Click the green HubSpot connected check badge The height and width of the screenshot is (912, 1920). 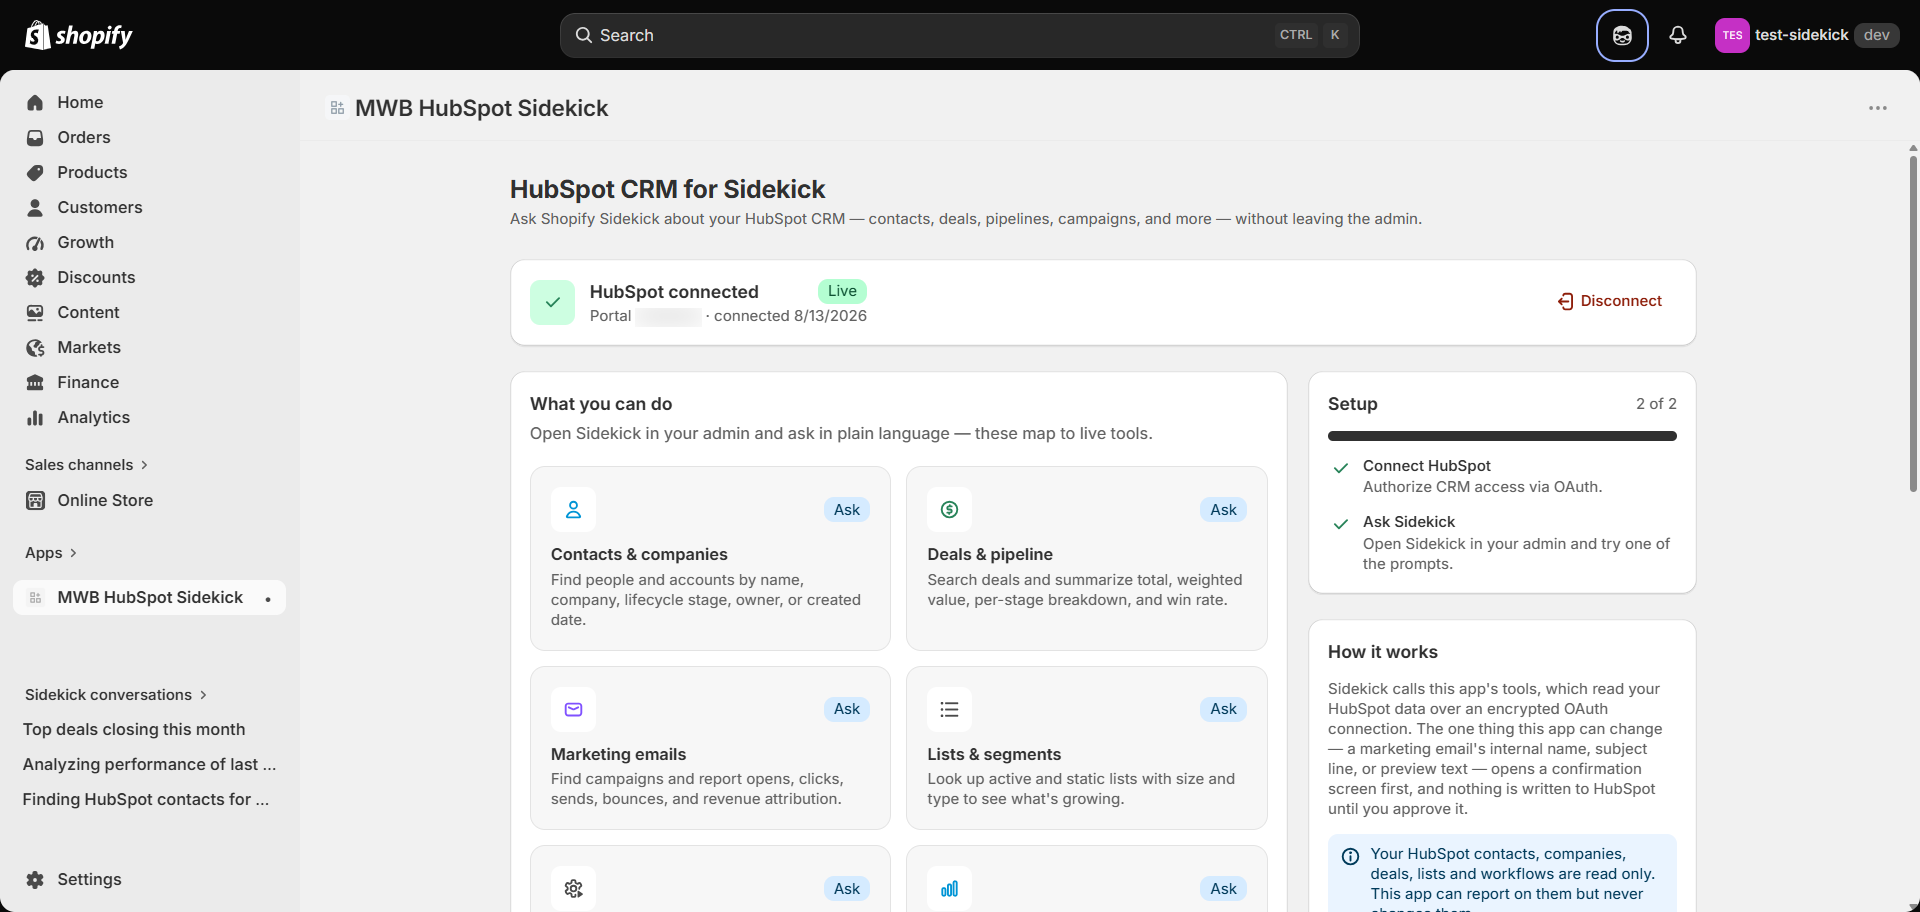pos(552,302)
